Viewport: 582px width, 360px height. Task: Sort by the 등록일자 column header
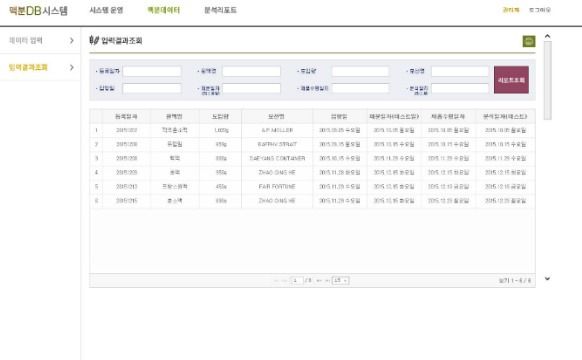click(x=126, y=117)
